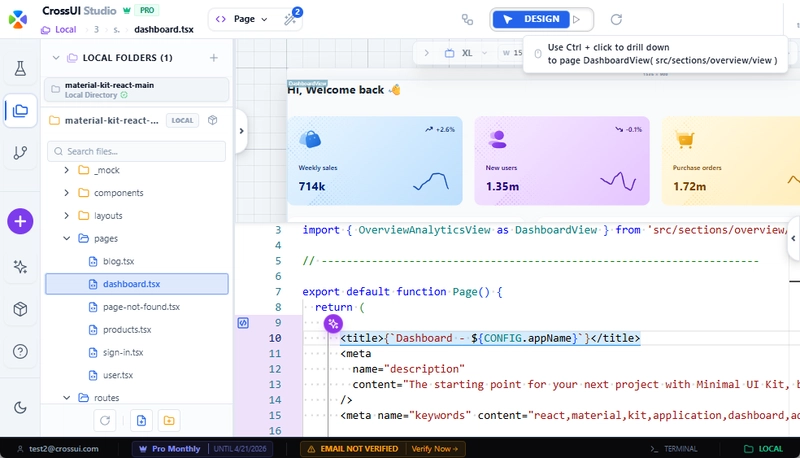Click the right chevron in canvas toolbar

[427, 53]
